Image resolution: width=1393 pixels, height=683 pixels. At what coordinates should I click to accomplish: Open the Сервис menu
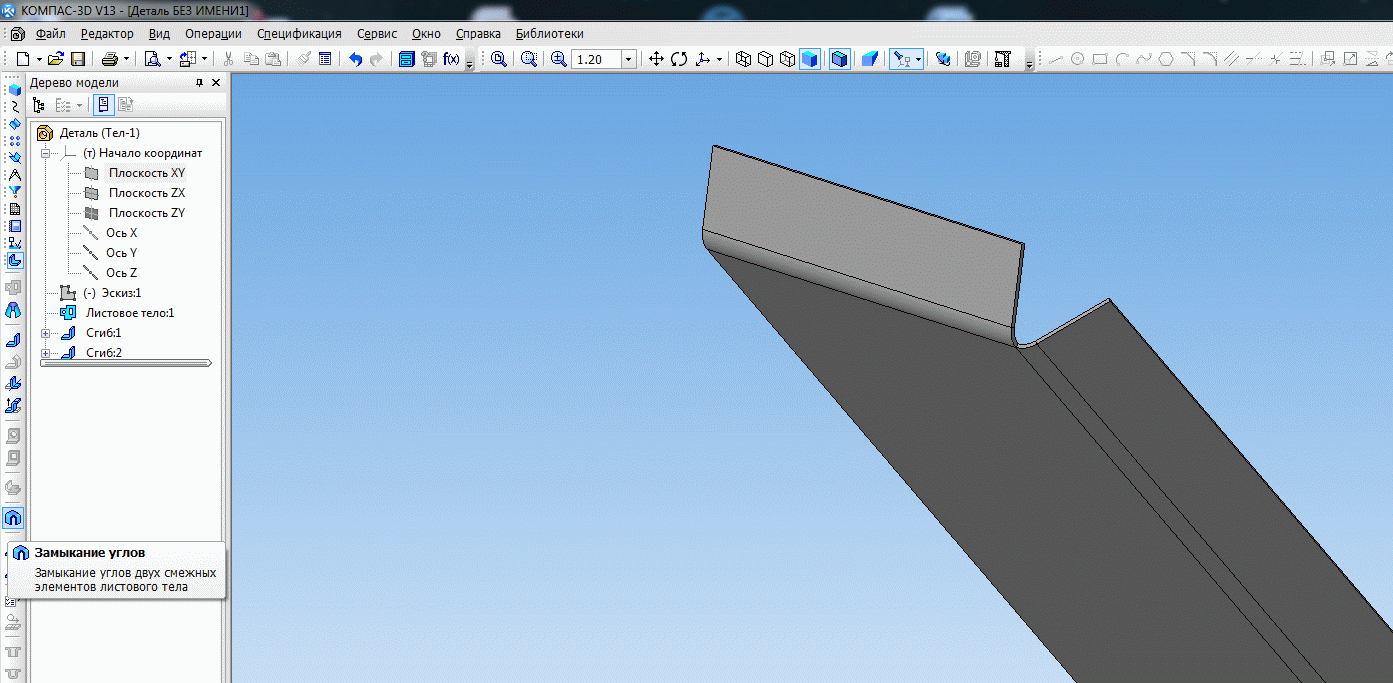[377, 33]
